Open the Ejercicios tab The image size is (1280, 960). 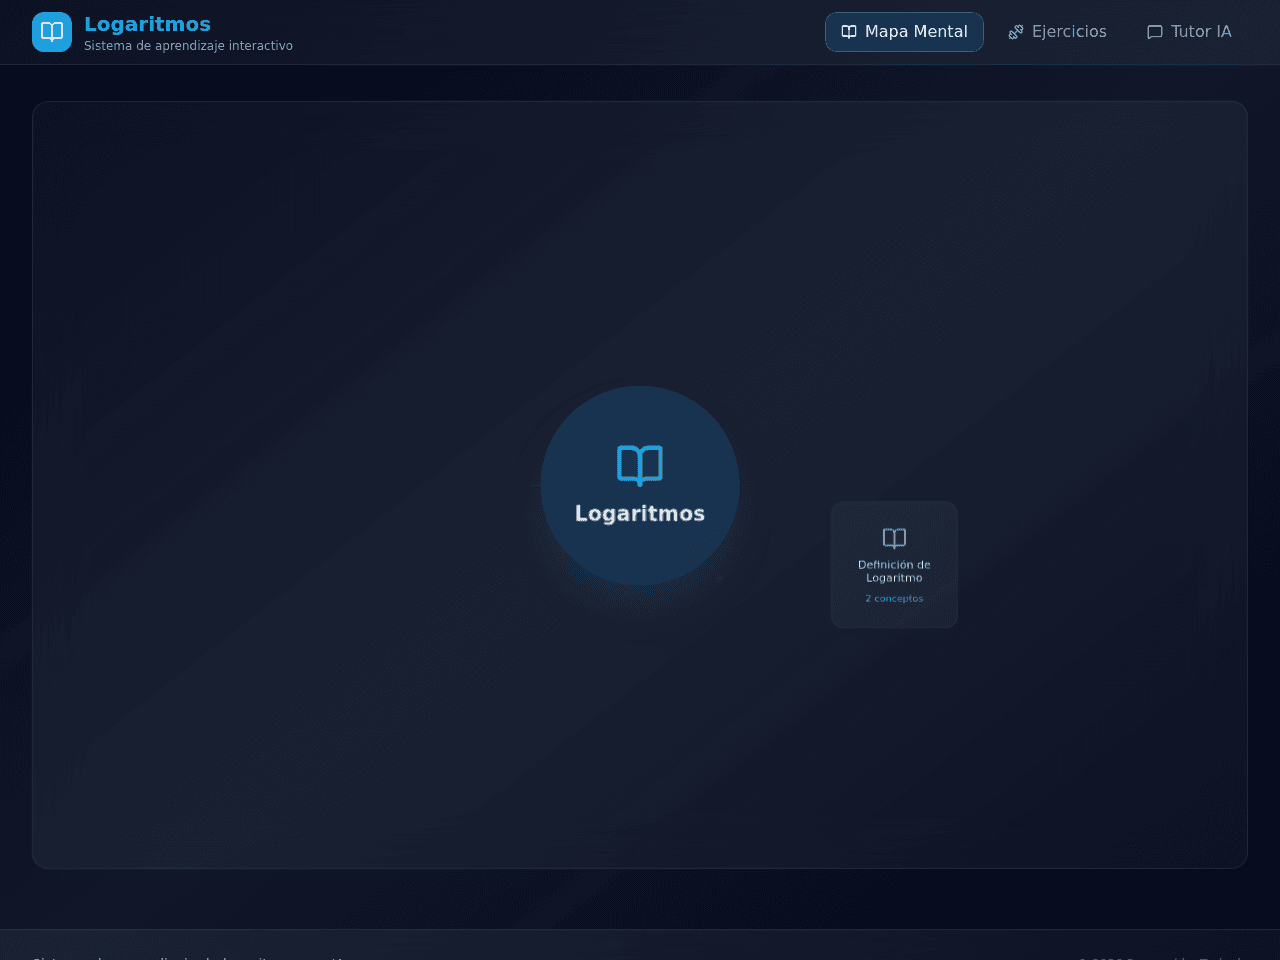coord(1057,32)
